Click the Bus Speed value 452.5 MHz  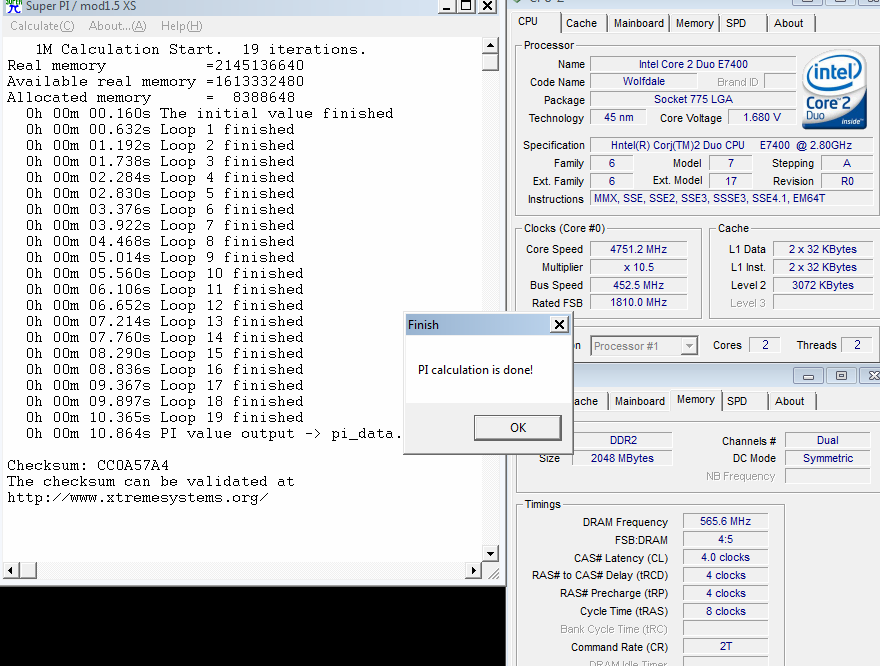tap(639, 285)
